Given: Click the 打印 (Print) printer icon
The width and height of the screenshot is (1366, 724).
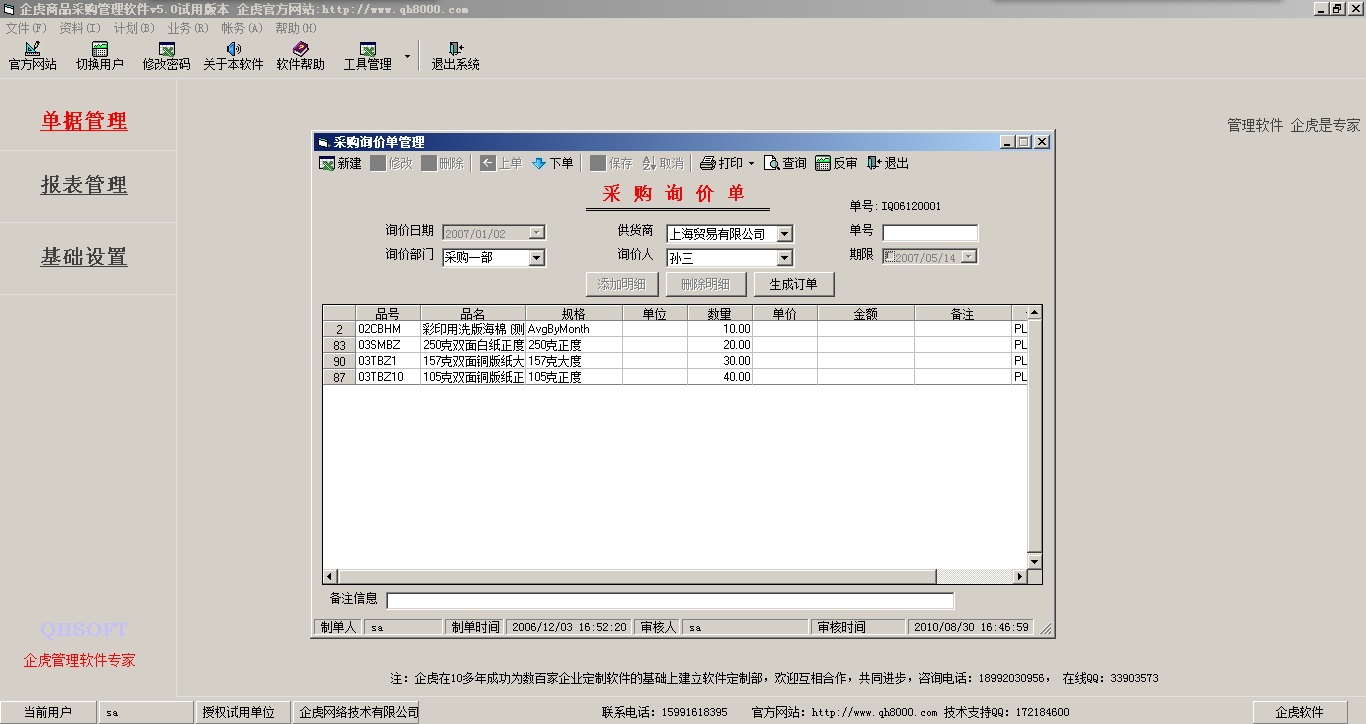Looking at the screenshot, I should point(708,163).
